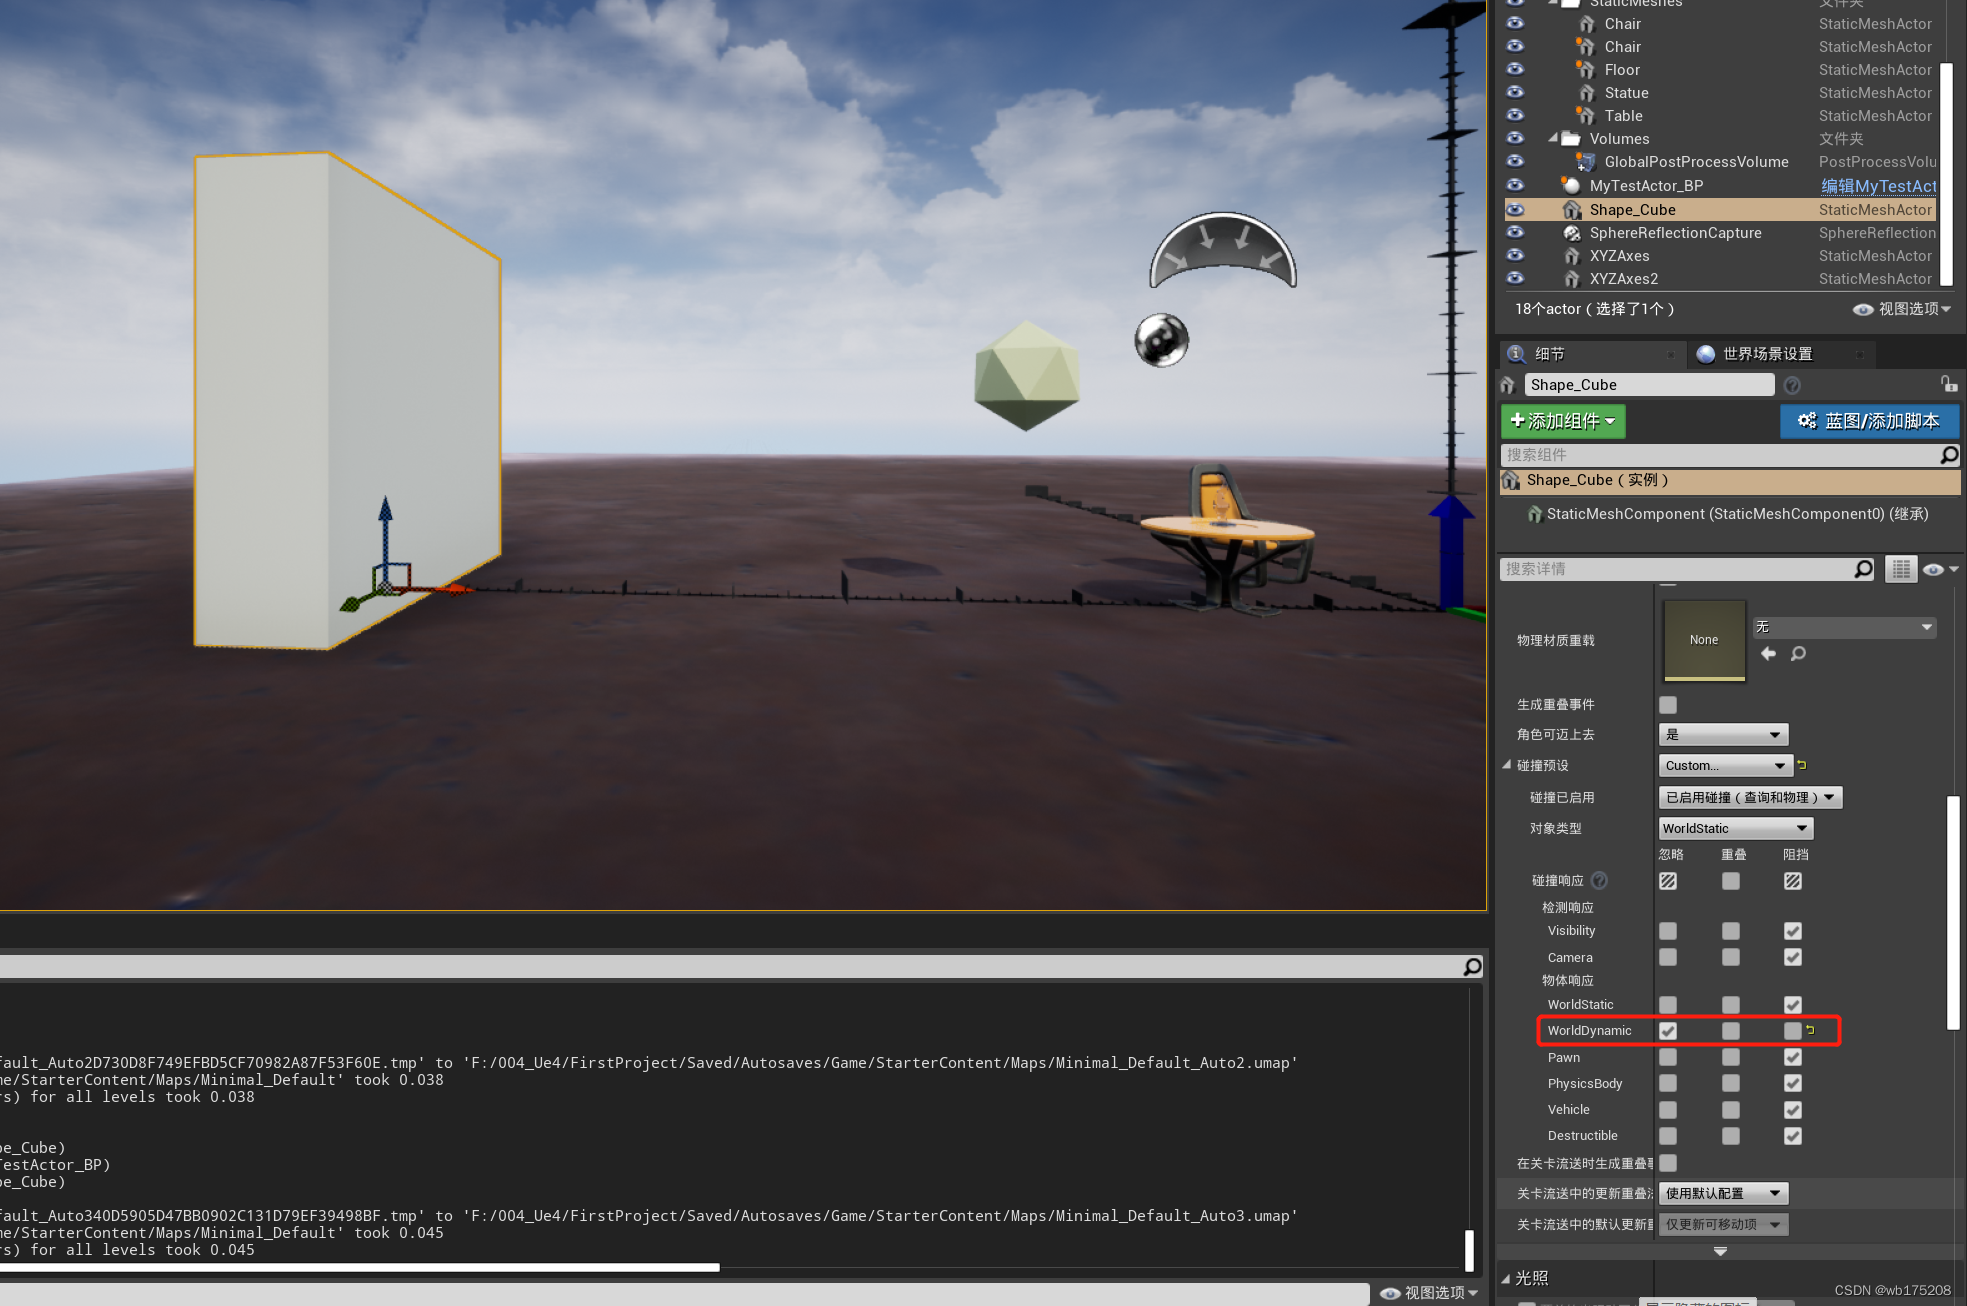Open the 使用默认配置 dropdown
This screenshot has height=1306, width=1967.
tap(1723, 1193)
